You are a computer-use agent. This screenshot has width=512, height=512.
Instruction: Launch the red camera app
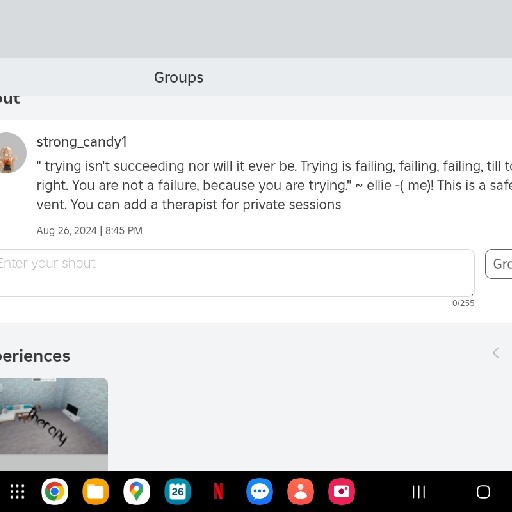point(342,491)
